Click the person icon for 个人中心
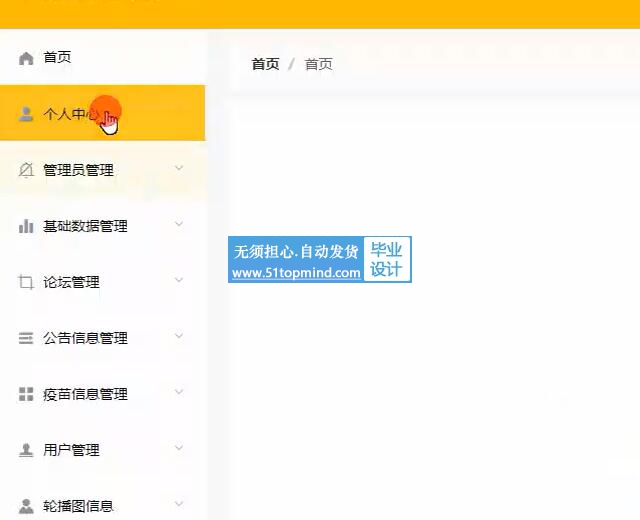640x520 pixels. tap(26, 114)
